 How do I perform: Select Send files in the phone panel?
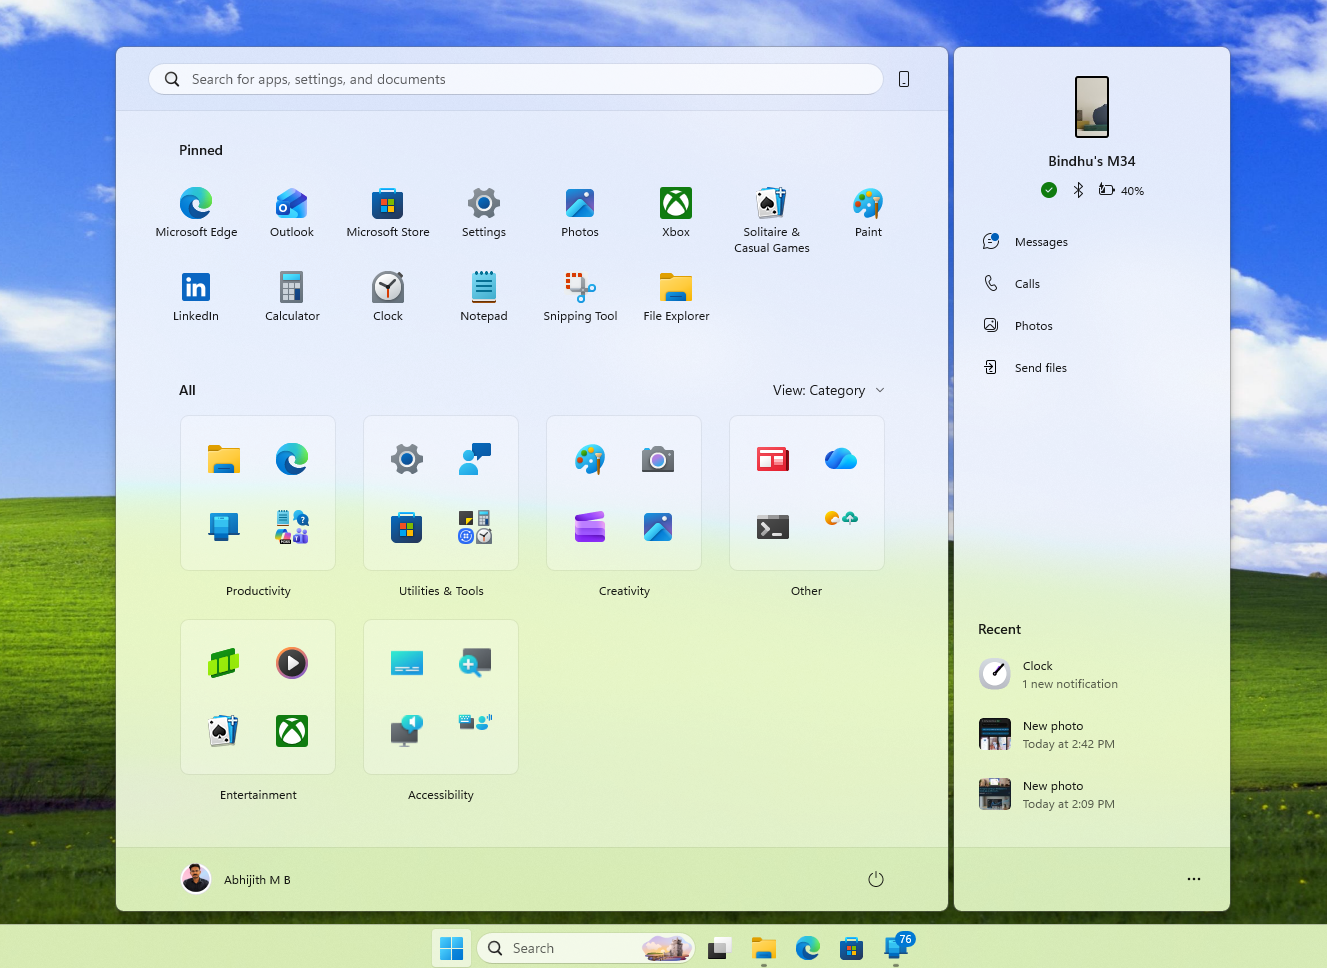coord(1040,367)
